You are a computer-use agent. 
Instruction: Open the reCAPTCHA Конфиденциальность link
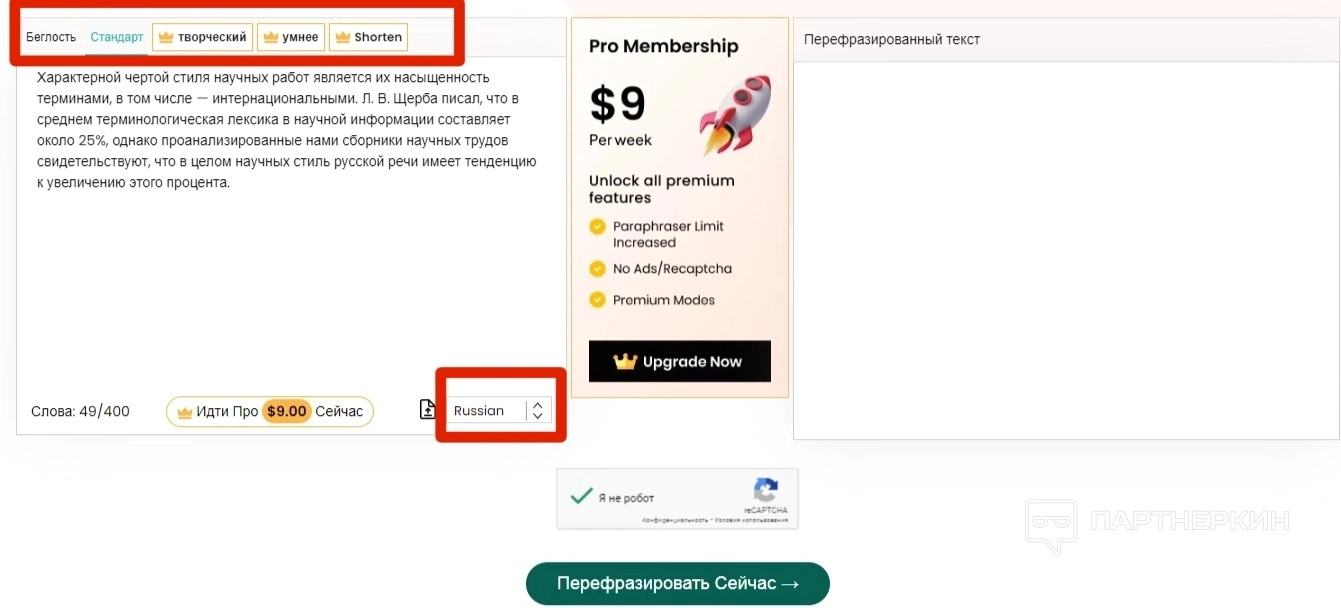click(x=675, y=521)
